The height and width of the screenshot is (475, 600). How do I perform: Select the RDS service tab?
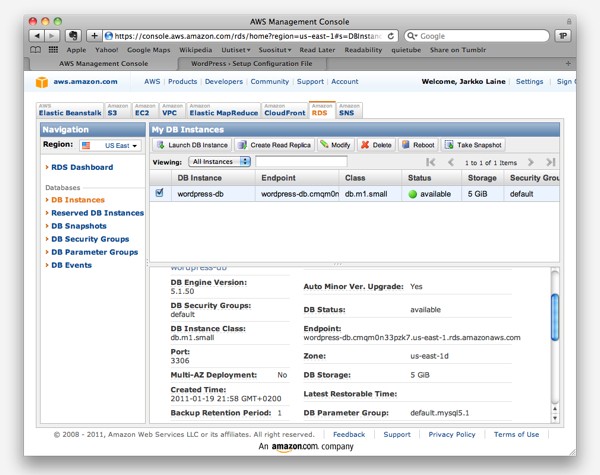pos(322,110)
